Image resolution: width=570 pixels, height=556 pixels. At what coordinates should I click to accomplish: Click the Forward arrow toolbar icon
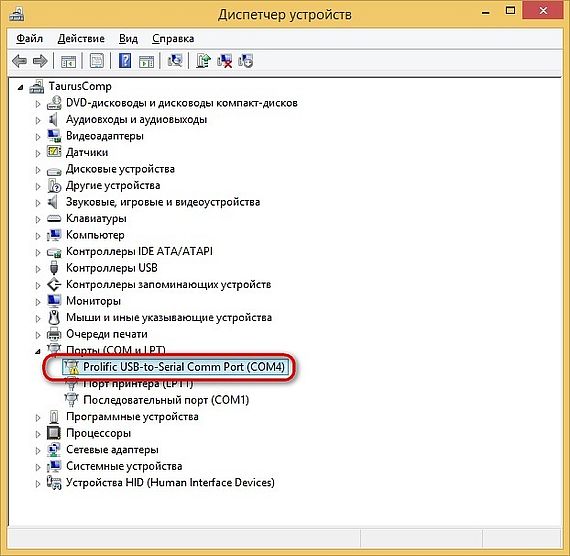click(40, 61)
